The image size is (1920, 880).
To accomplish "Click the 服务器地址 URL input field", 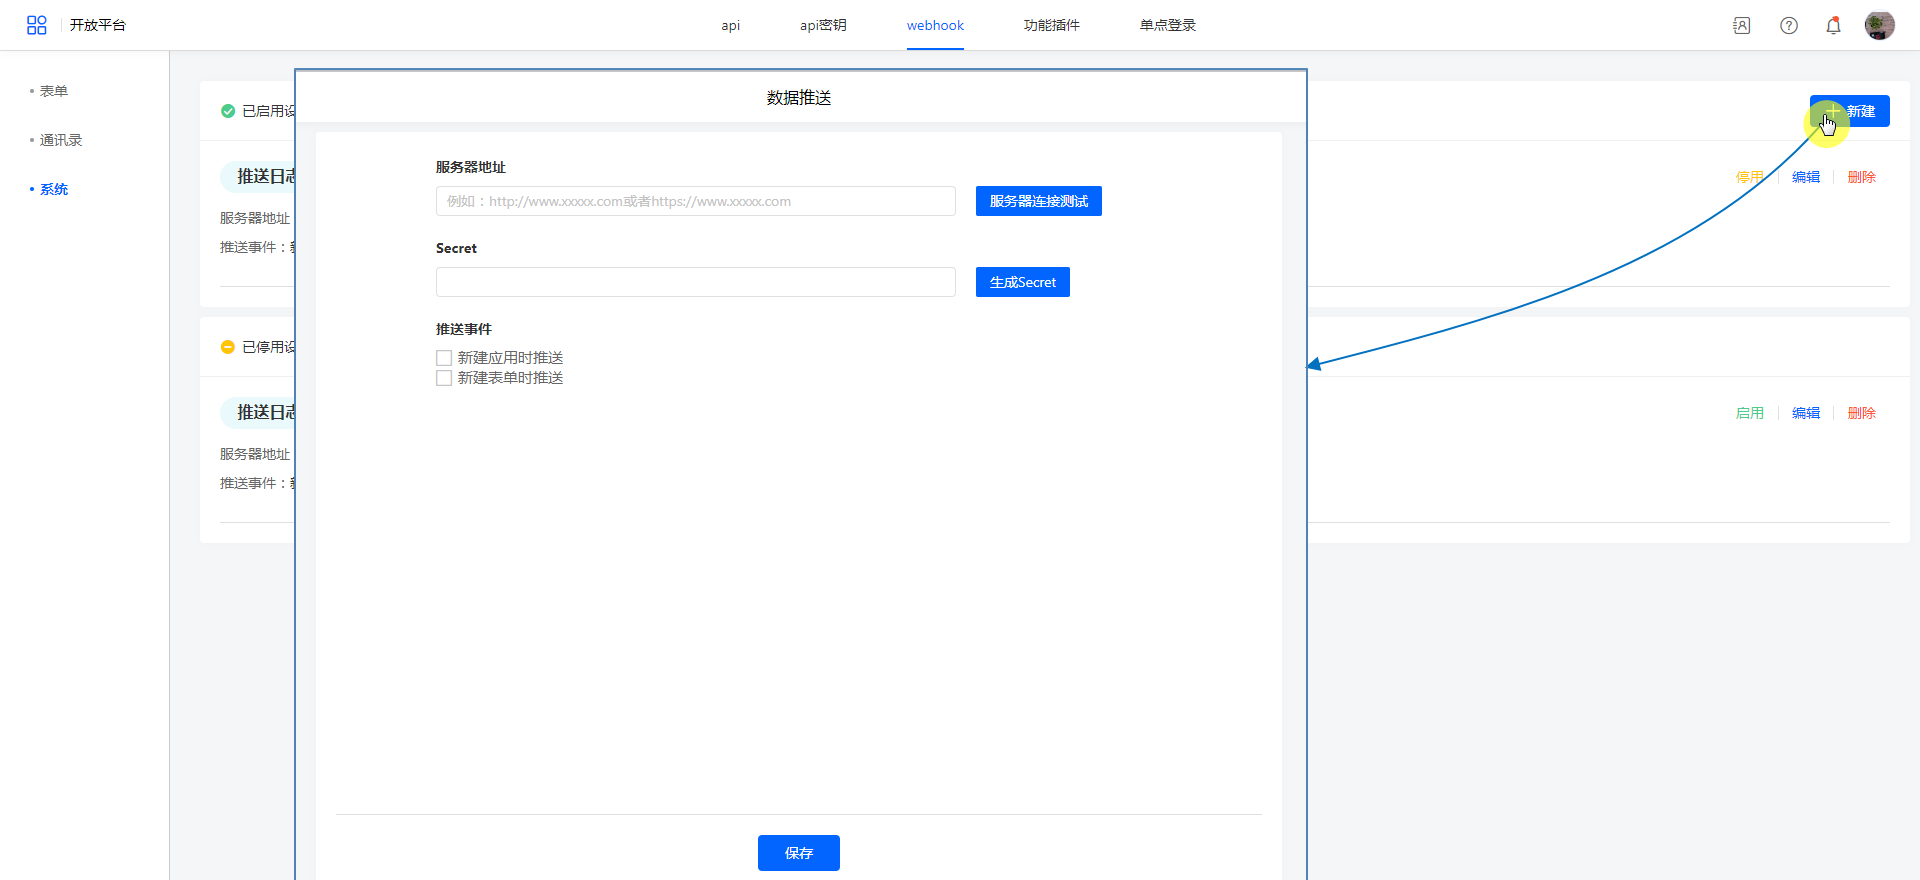I will pos(695,201).
